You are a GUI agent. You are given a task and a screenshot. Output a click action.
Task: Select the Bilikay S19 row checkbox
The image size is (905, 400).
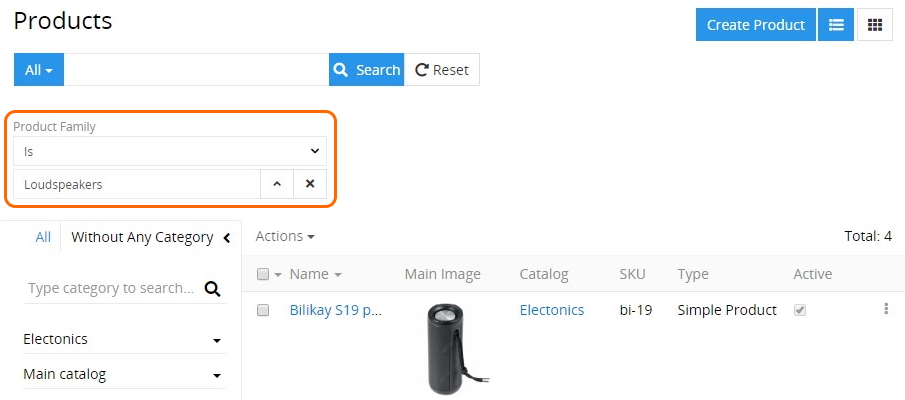pyautogui.click(x=263, y=311)
